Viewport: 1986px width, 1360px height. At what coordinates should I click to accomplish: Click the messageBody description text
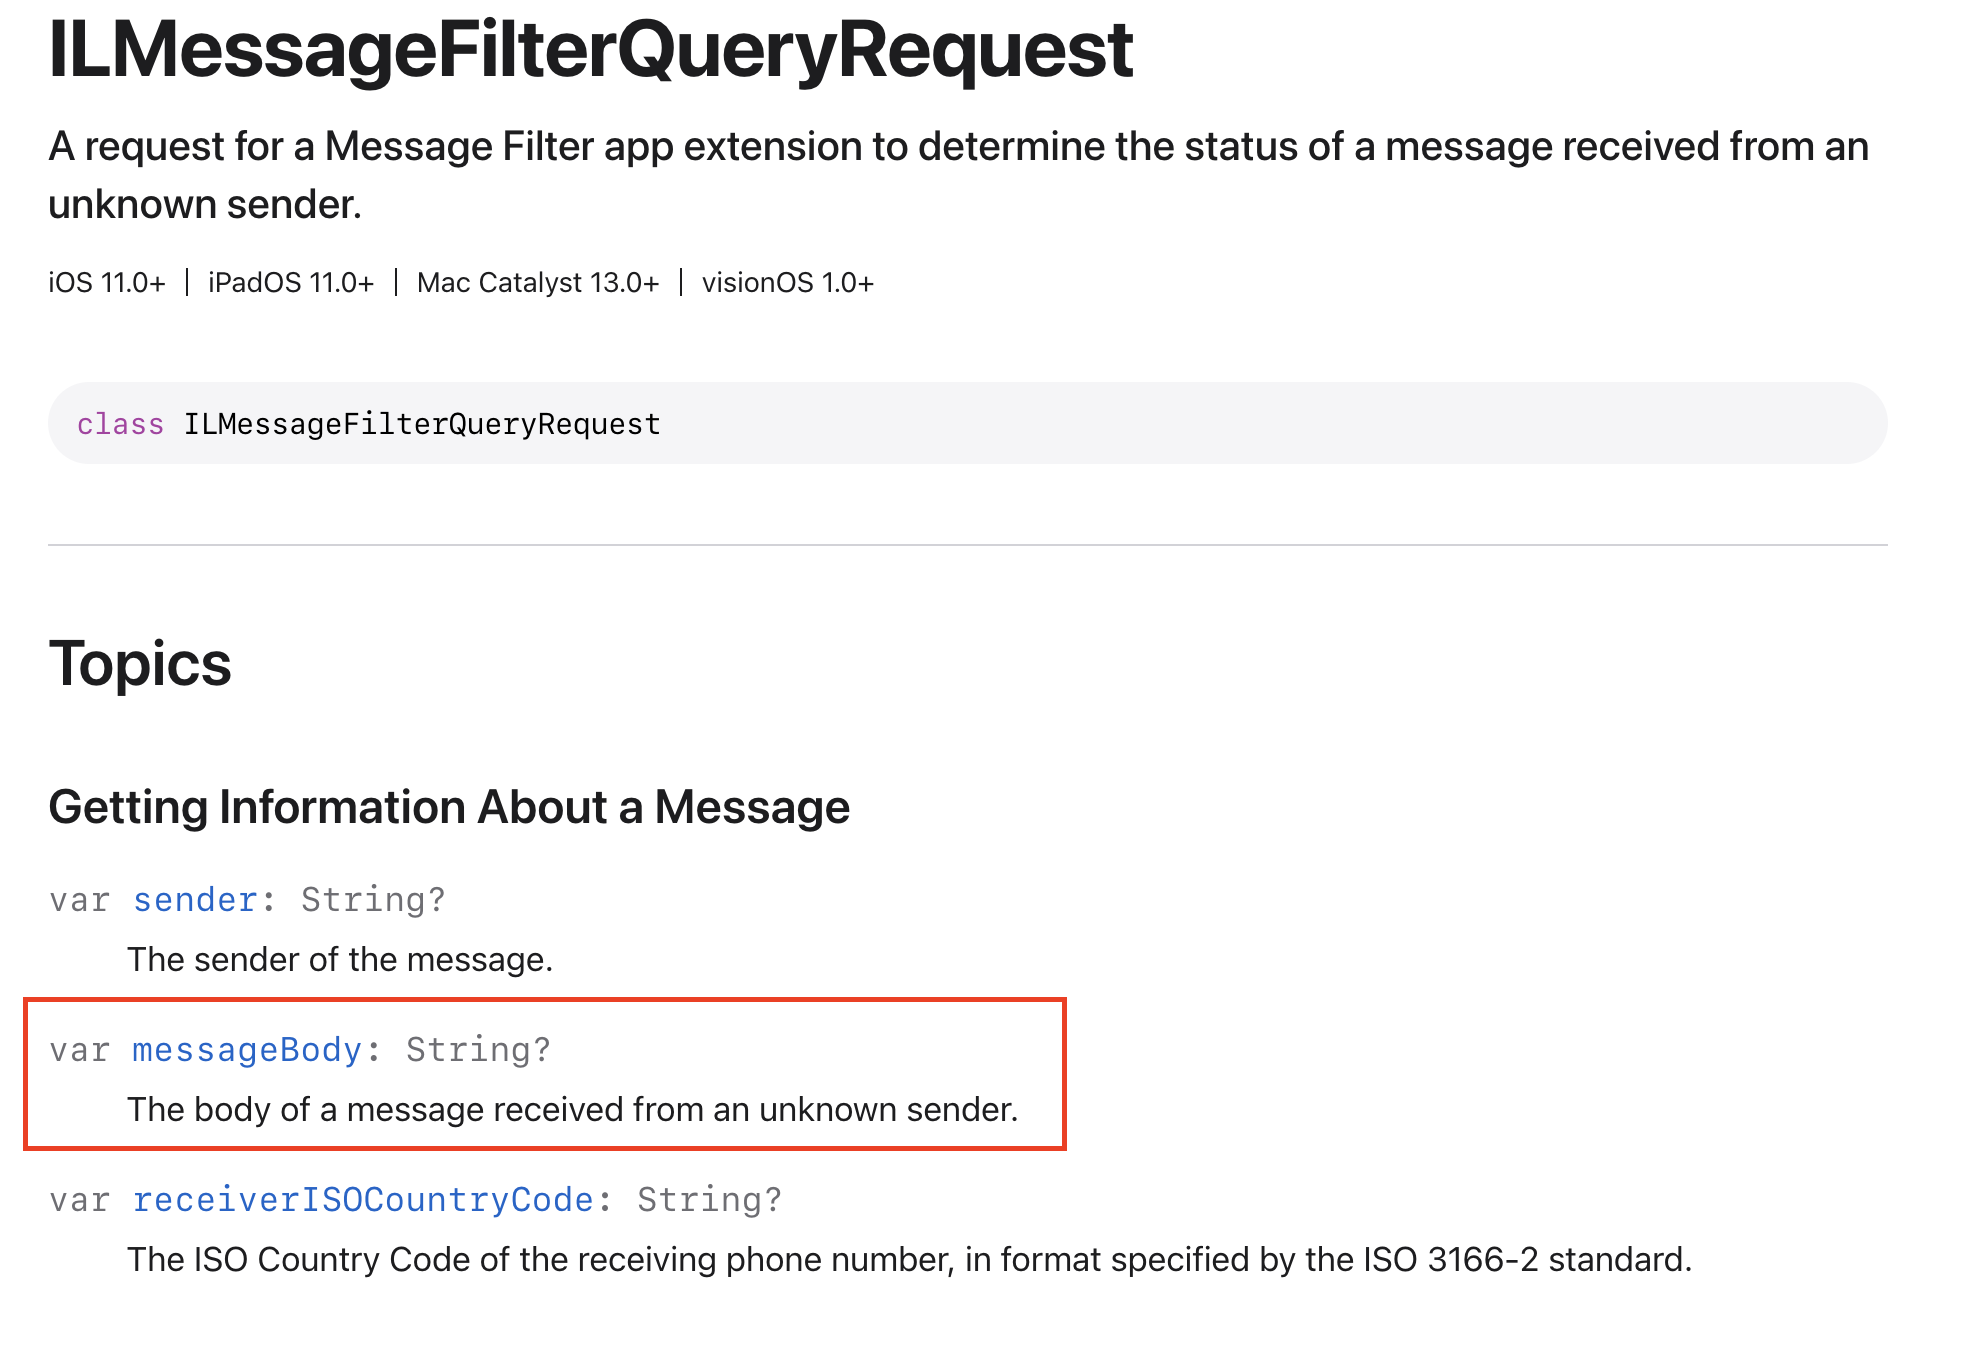pos(573,1110)
